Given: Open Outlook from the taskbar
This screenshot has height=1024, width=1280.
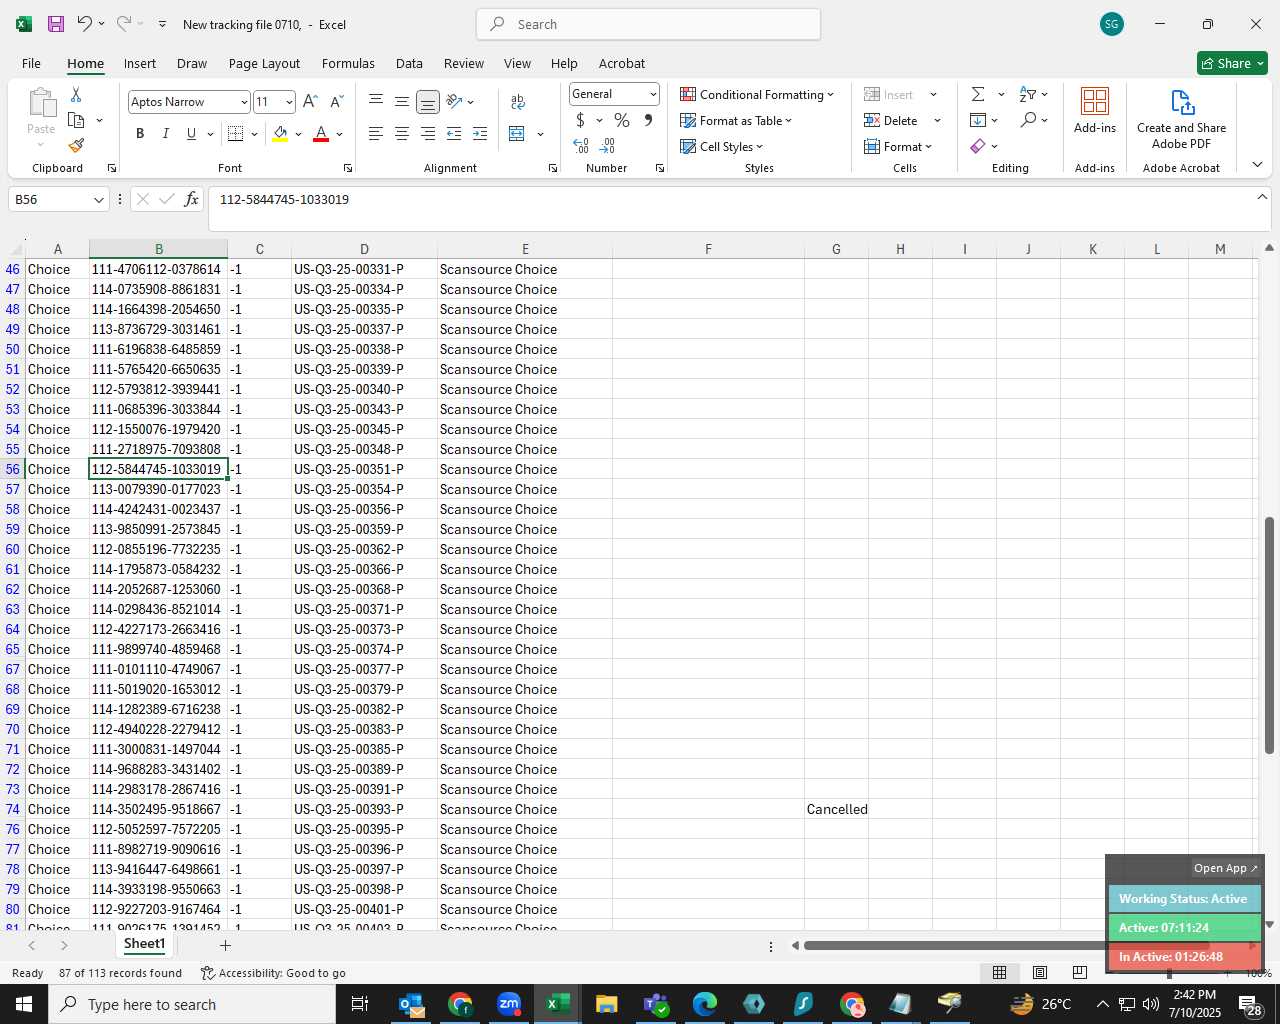Looking at the screenshot, I should pyautogui.click(x=411, y=1004).
